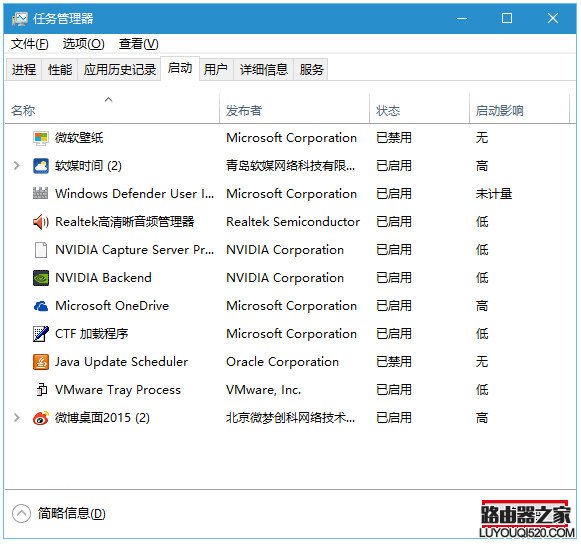This screenshot has height=546, width=581.
Task: Select the Windows Defender User I... entry
Action: click(135, 193)
